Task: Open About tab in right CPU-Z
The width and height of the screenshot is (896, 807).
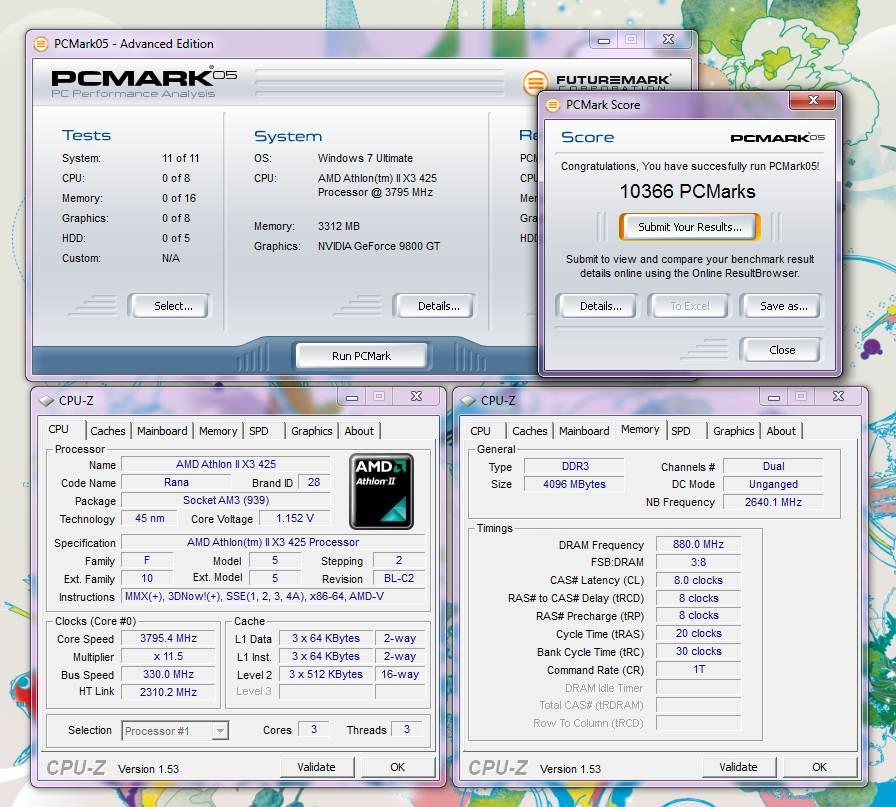Action: 781,431
